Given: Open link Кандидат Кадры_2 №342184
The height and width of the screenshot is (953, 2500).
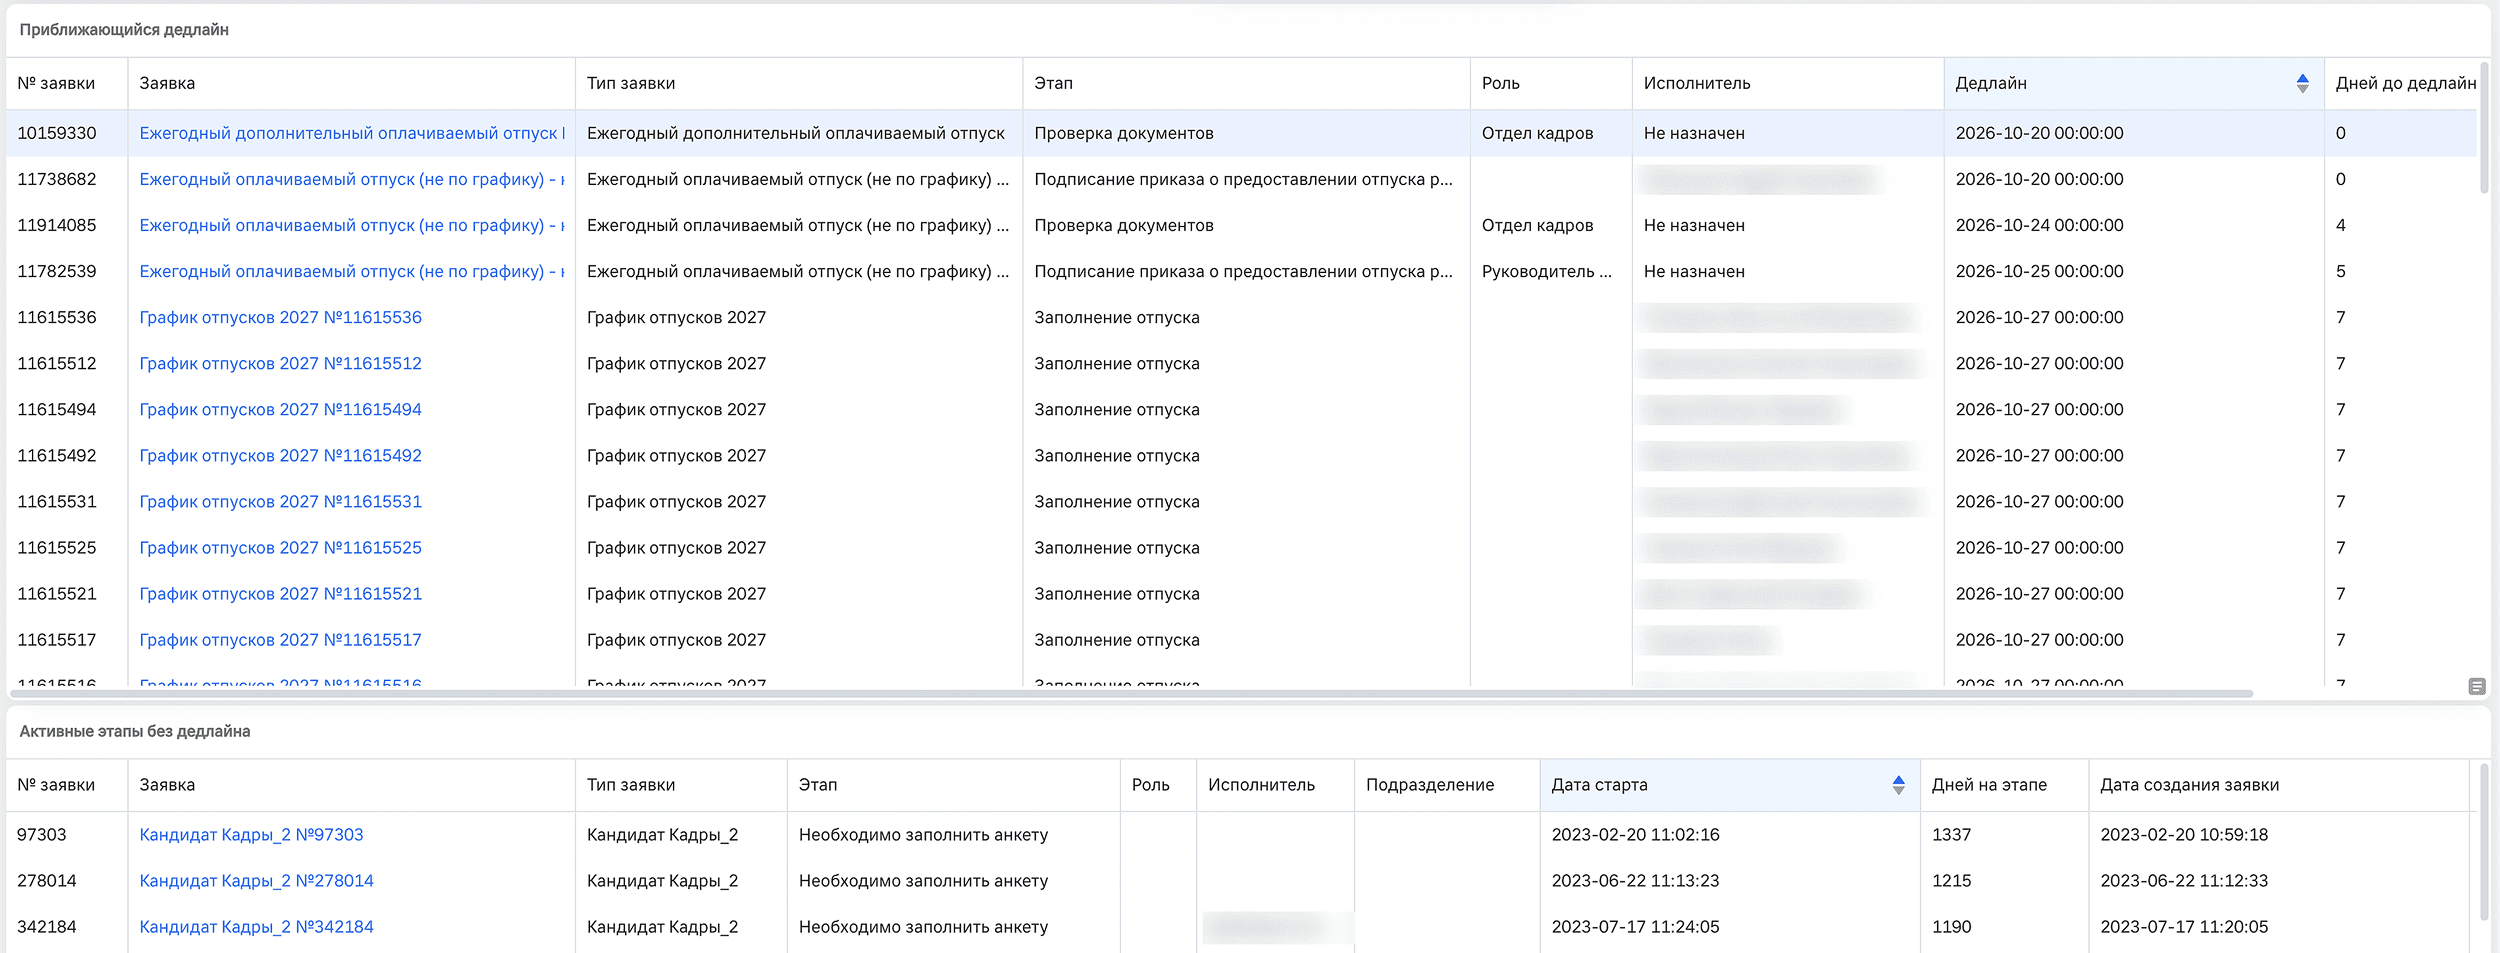Looking at the screenshot, I should pos(257,927).
